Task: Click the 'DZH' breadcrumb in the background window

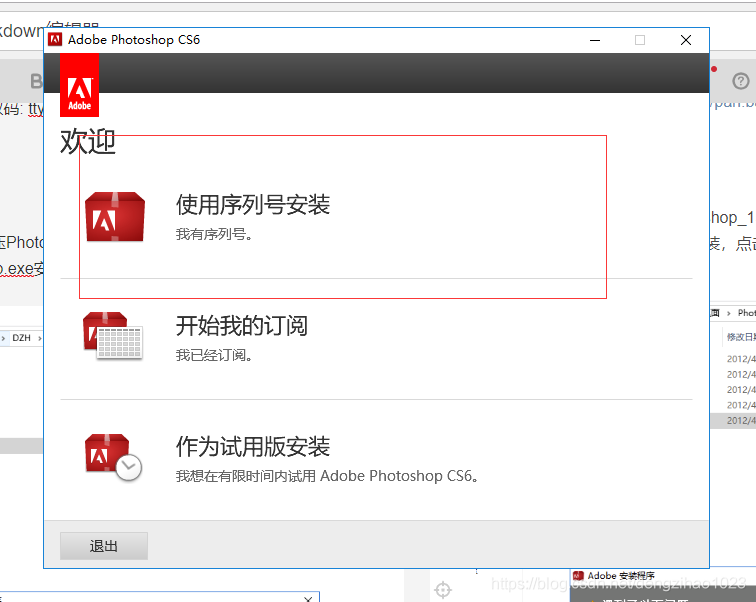Action: click(x=21, y=338)
